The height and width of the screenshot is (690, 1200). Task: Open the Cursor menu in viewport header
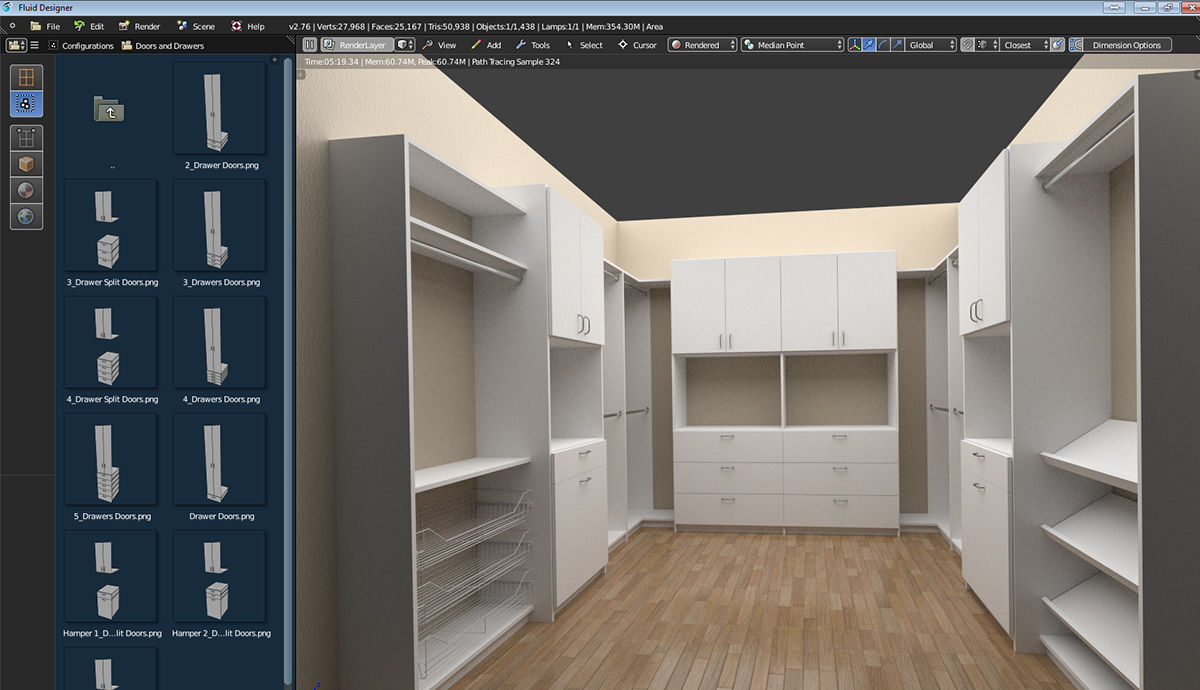(x=637, y=45)
